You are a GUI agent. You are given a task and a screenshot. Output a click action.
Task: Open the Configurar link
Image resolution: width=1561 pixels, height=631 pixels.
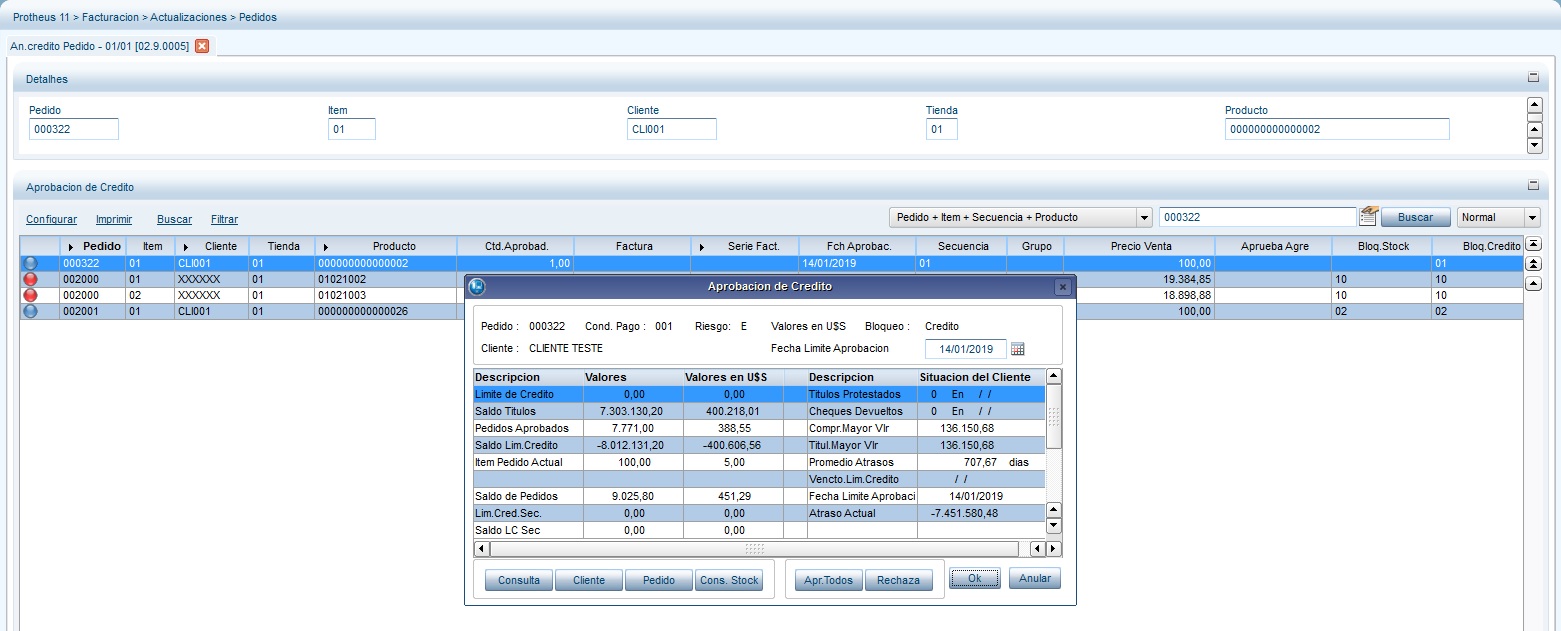pos(51,219)
